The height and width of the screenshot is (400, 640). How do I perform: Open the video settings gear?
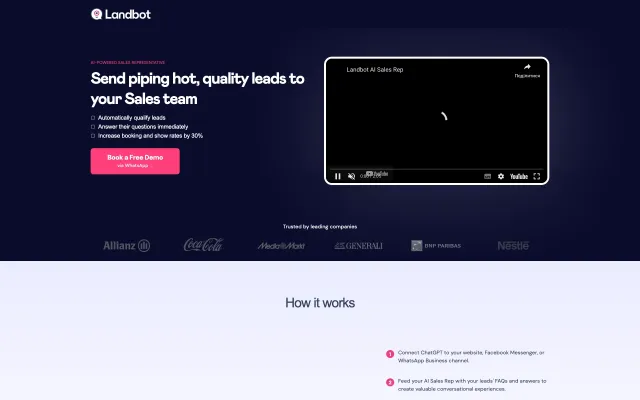[501, 176]
